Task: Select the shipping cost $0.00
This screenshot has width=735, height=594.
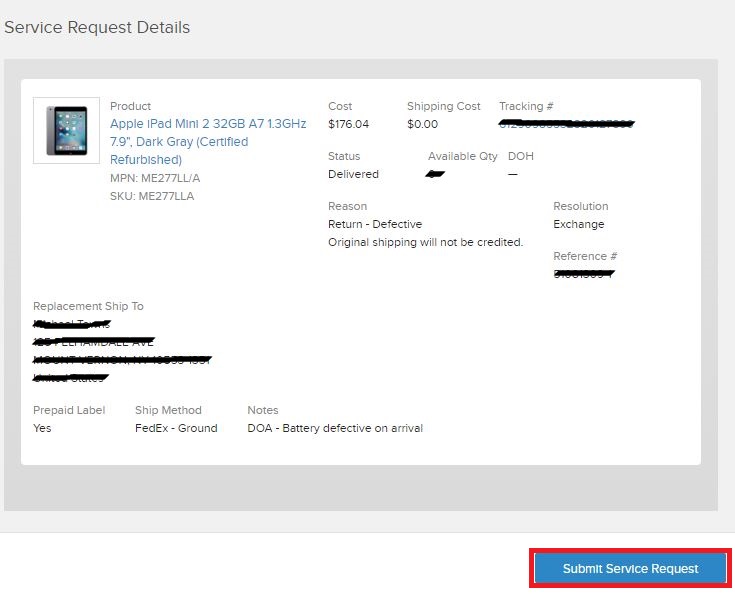Action: pos(422,124)
